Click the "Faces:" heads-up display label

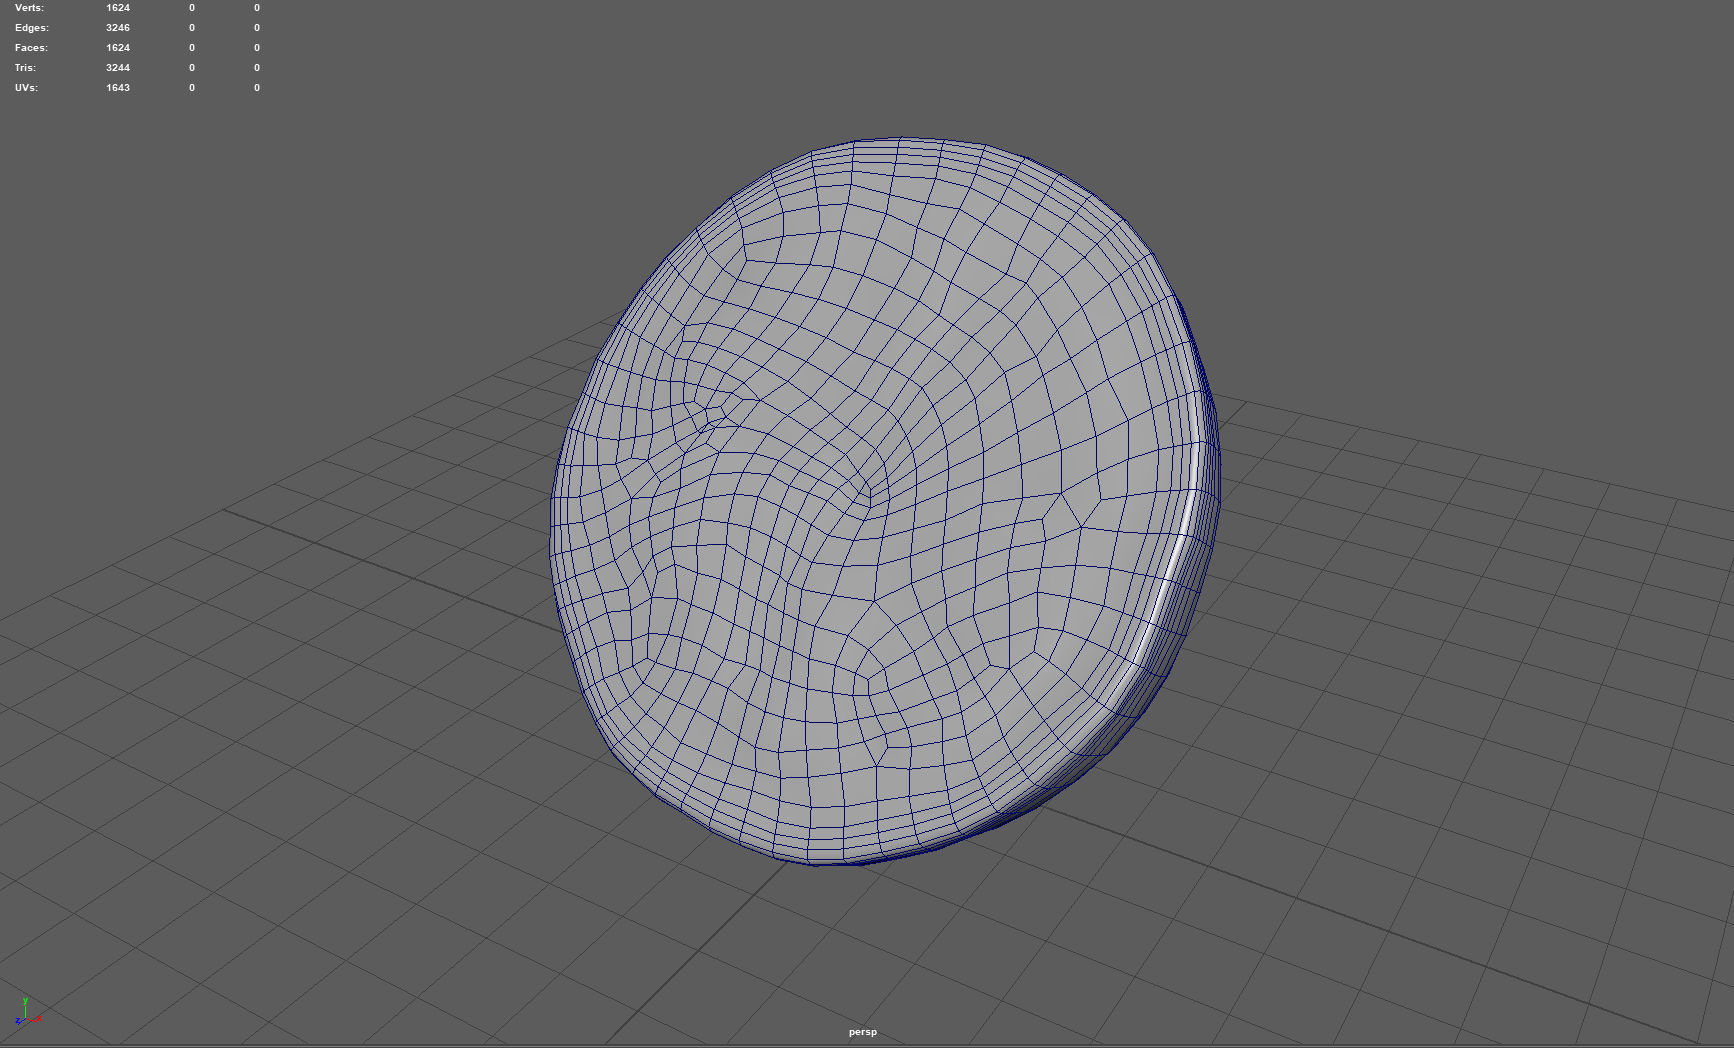31,48
